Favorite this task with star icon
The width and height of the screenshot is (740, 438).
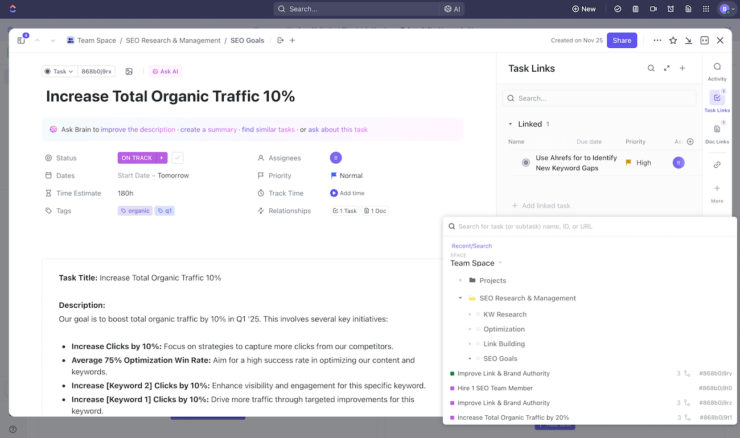click(673, 40)
